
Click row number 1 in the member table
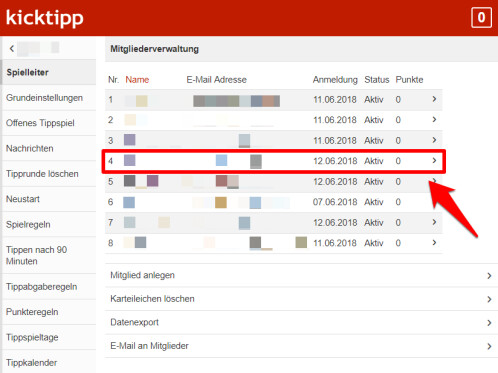111,100
